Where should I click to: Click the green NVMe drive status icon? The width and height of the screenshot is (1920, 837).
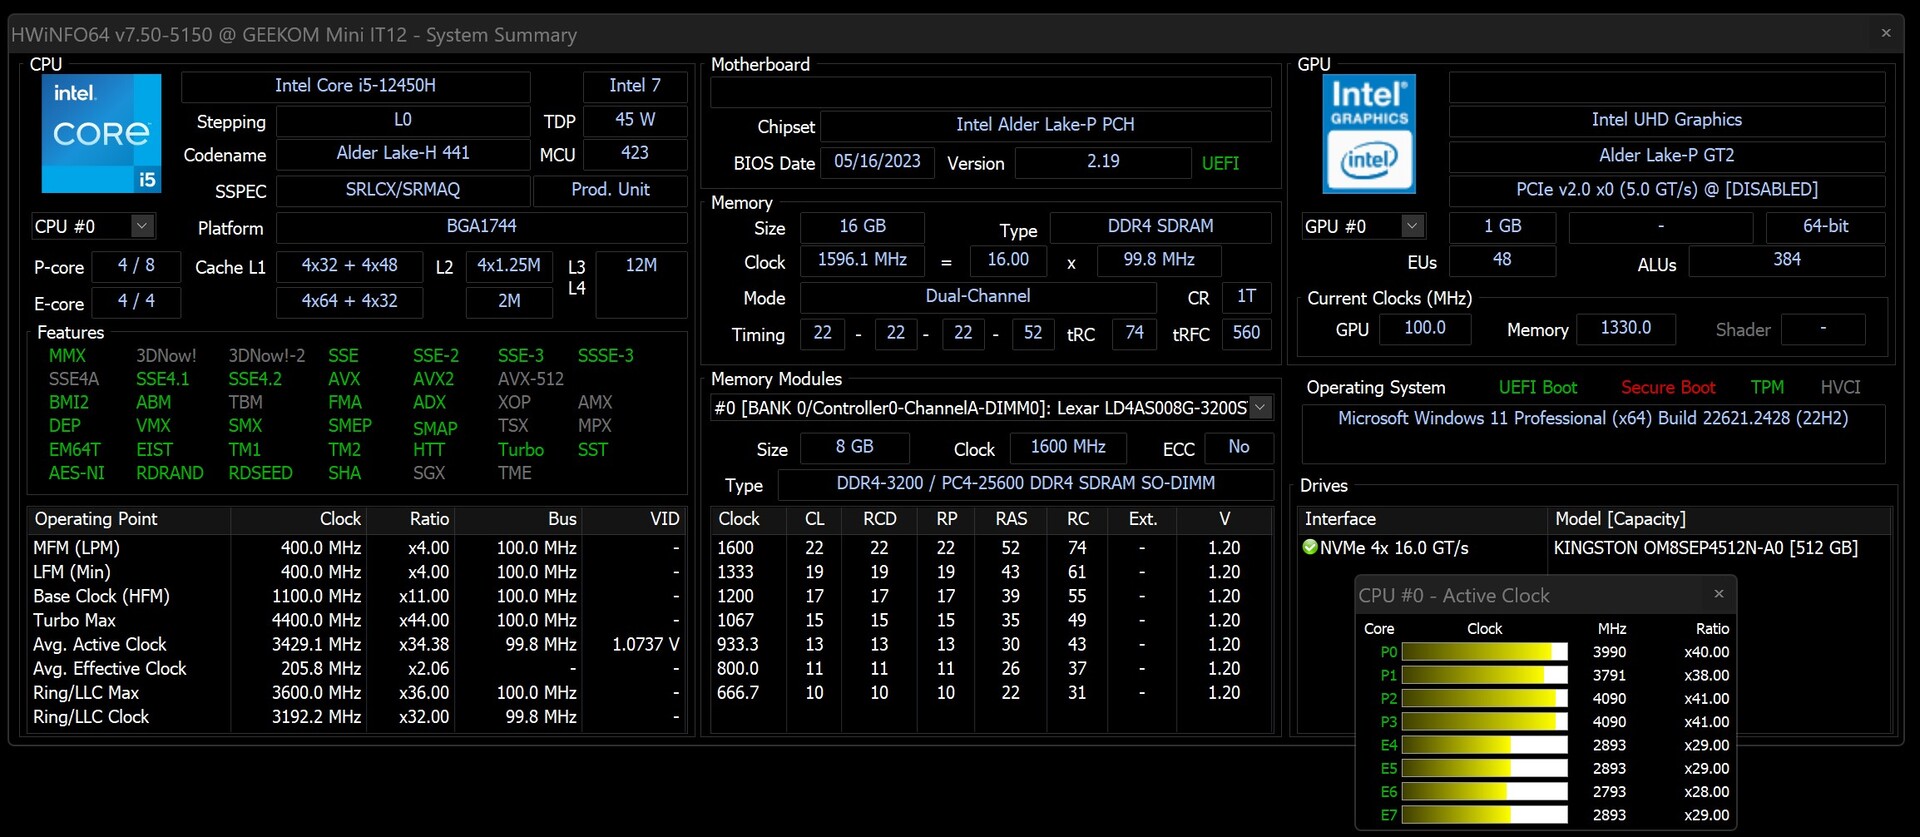(1310, 547)
